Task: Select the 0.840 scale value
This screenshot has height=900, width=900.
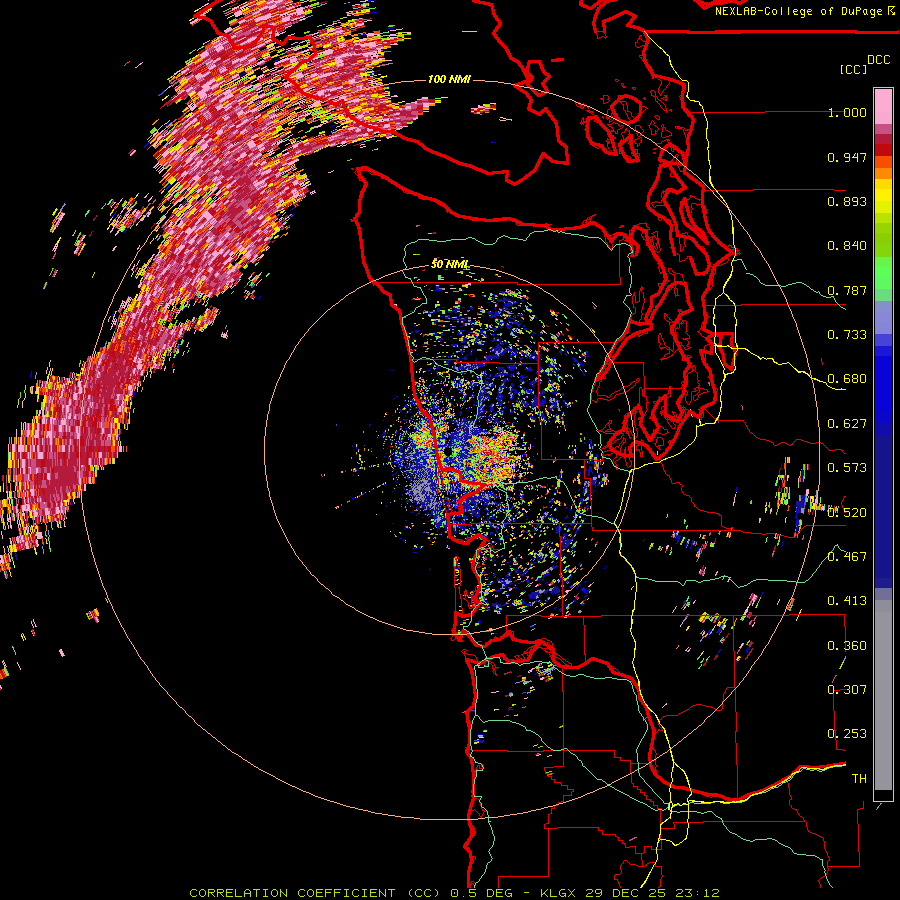Action: [x=847, y=246]
